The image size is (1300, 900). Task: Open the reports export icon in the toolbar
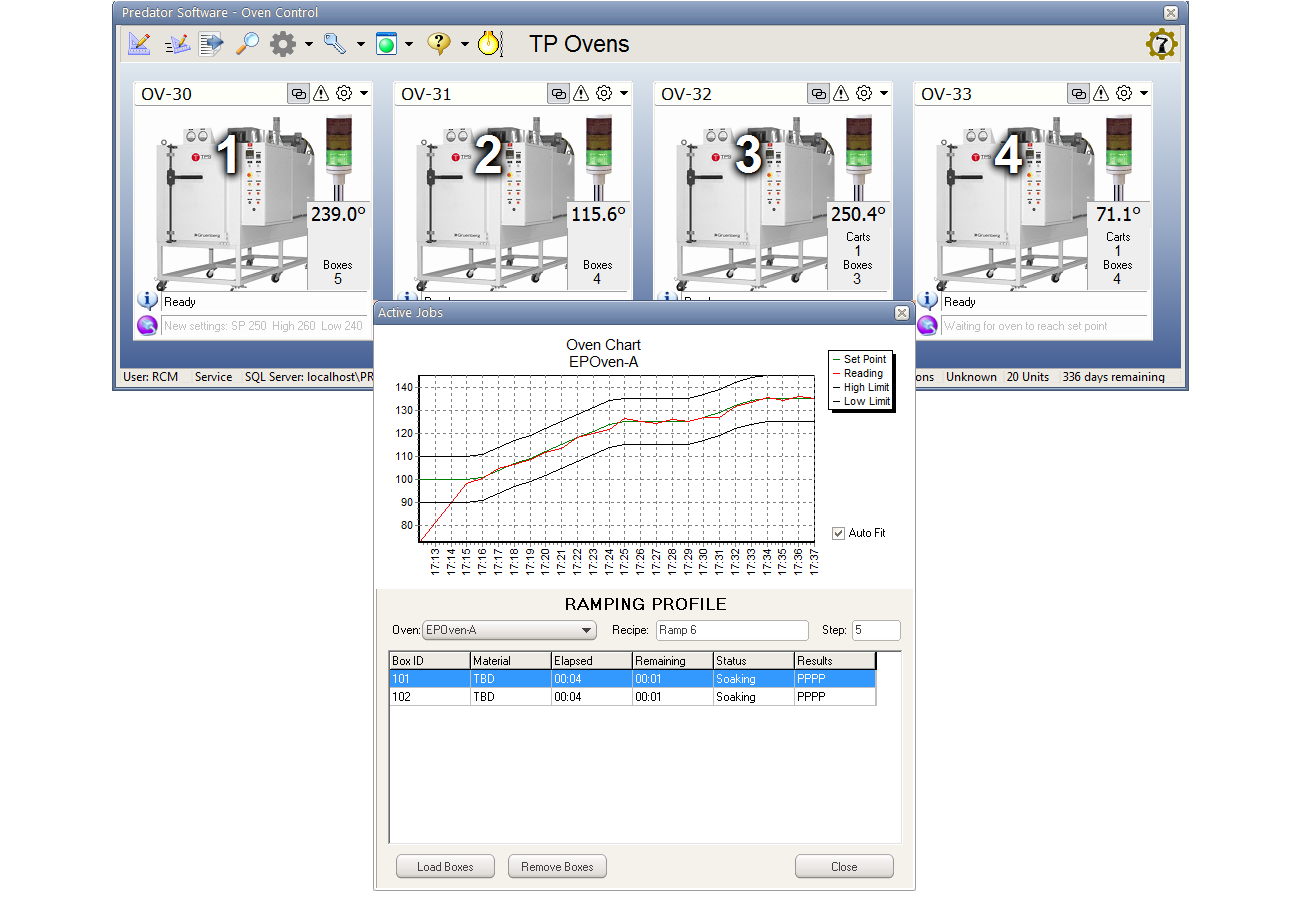point(211,44)
